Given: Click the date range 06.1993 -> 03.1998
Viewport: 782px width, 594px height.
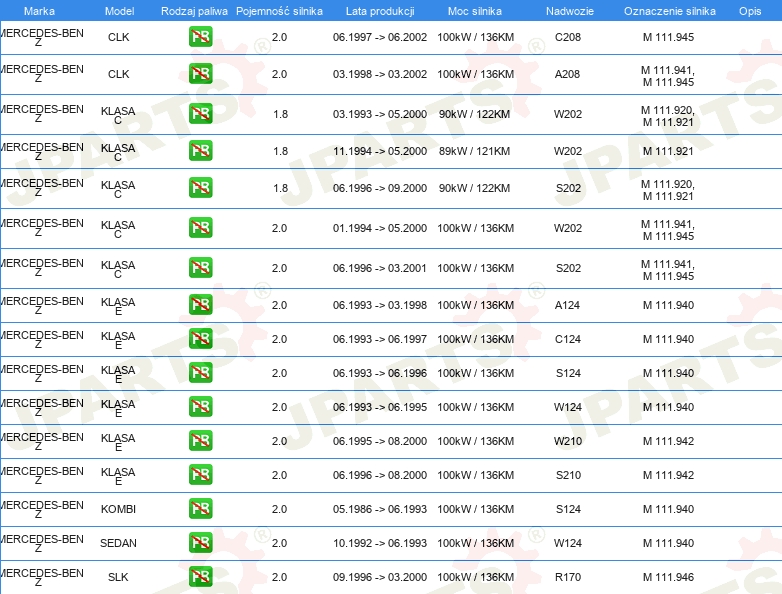Looking at the screenshot, I should coord(380,305).
